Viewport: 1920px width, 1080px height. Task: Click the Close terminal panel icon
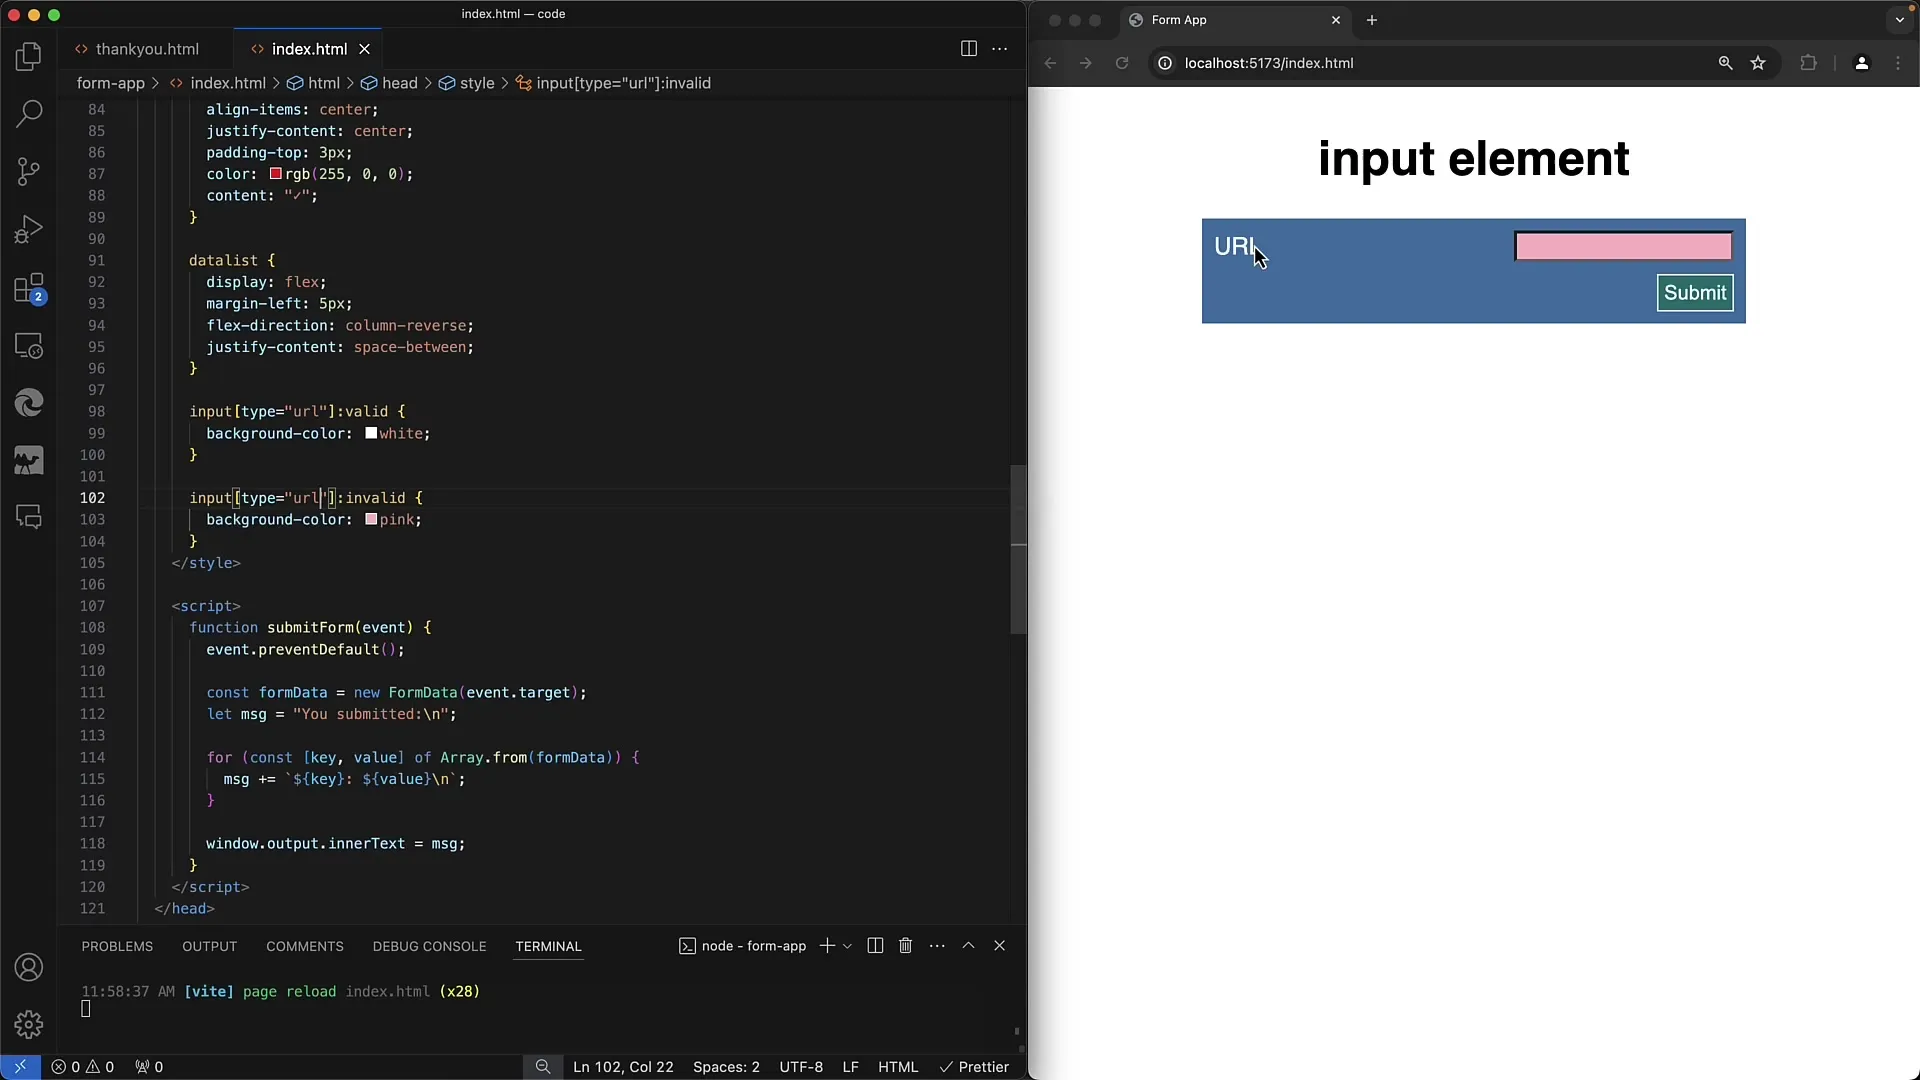click(1000, 945)
